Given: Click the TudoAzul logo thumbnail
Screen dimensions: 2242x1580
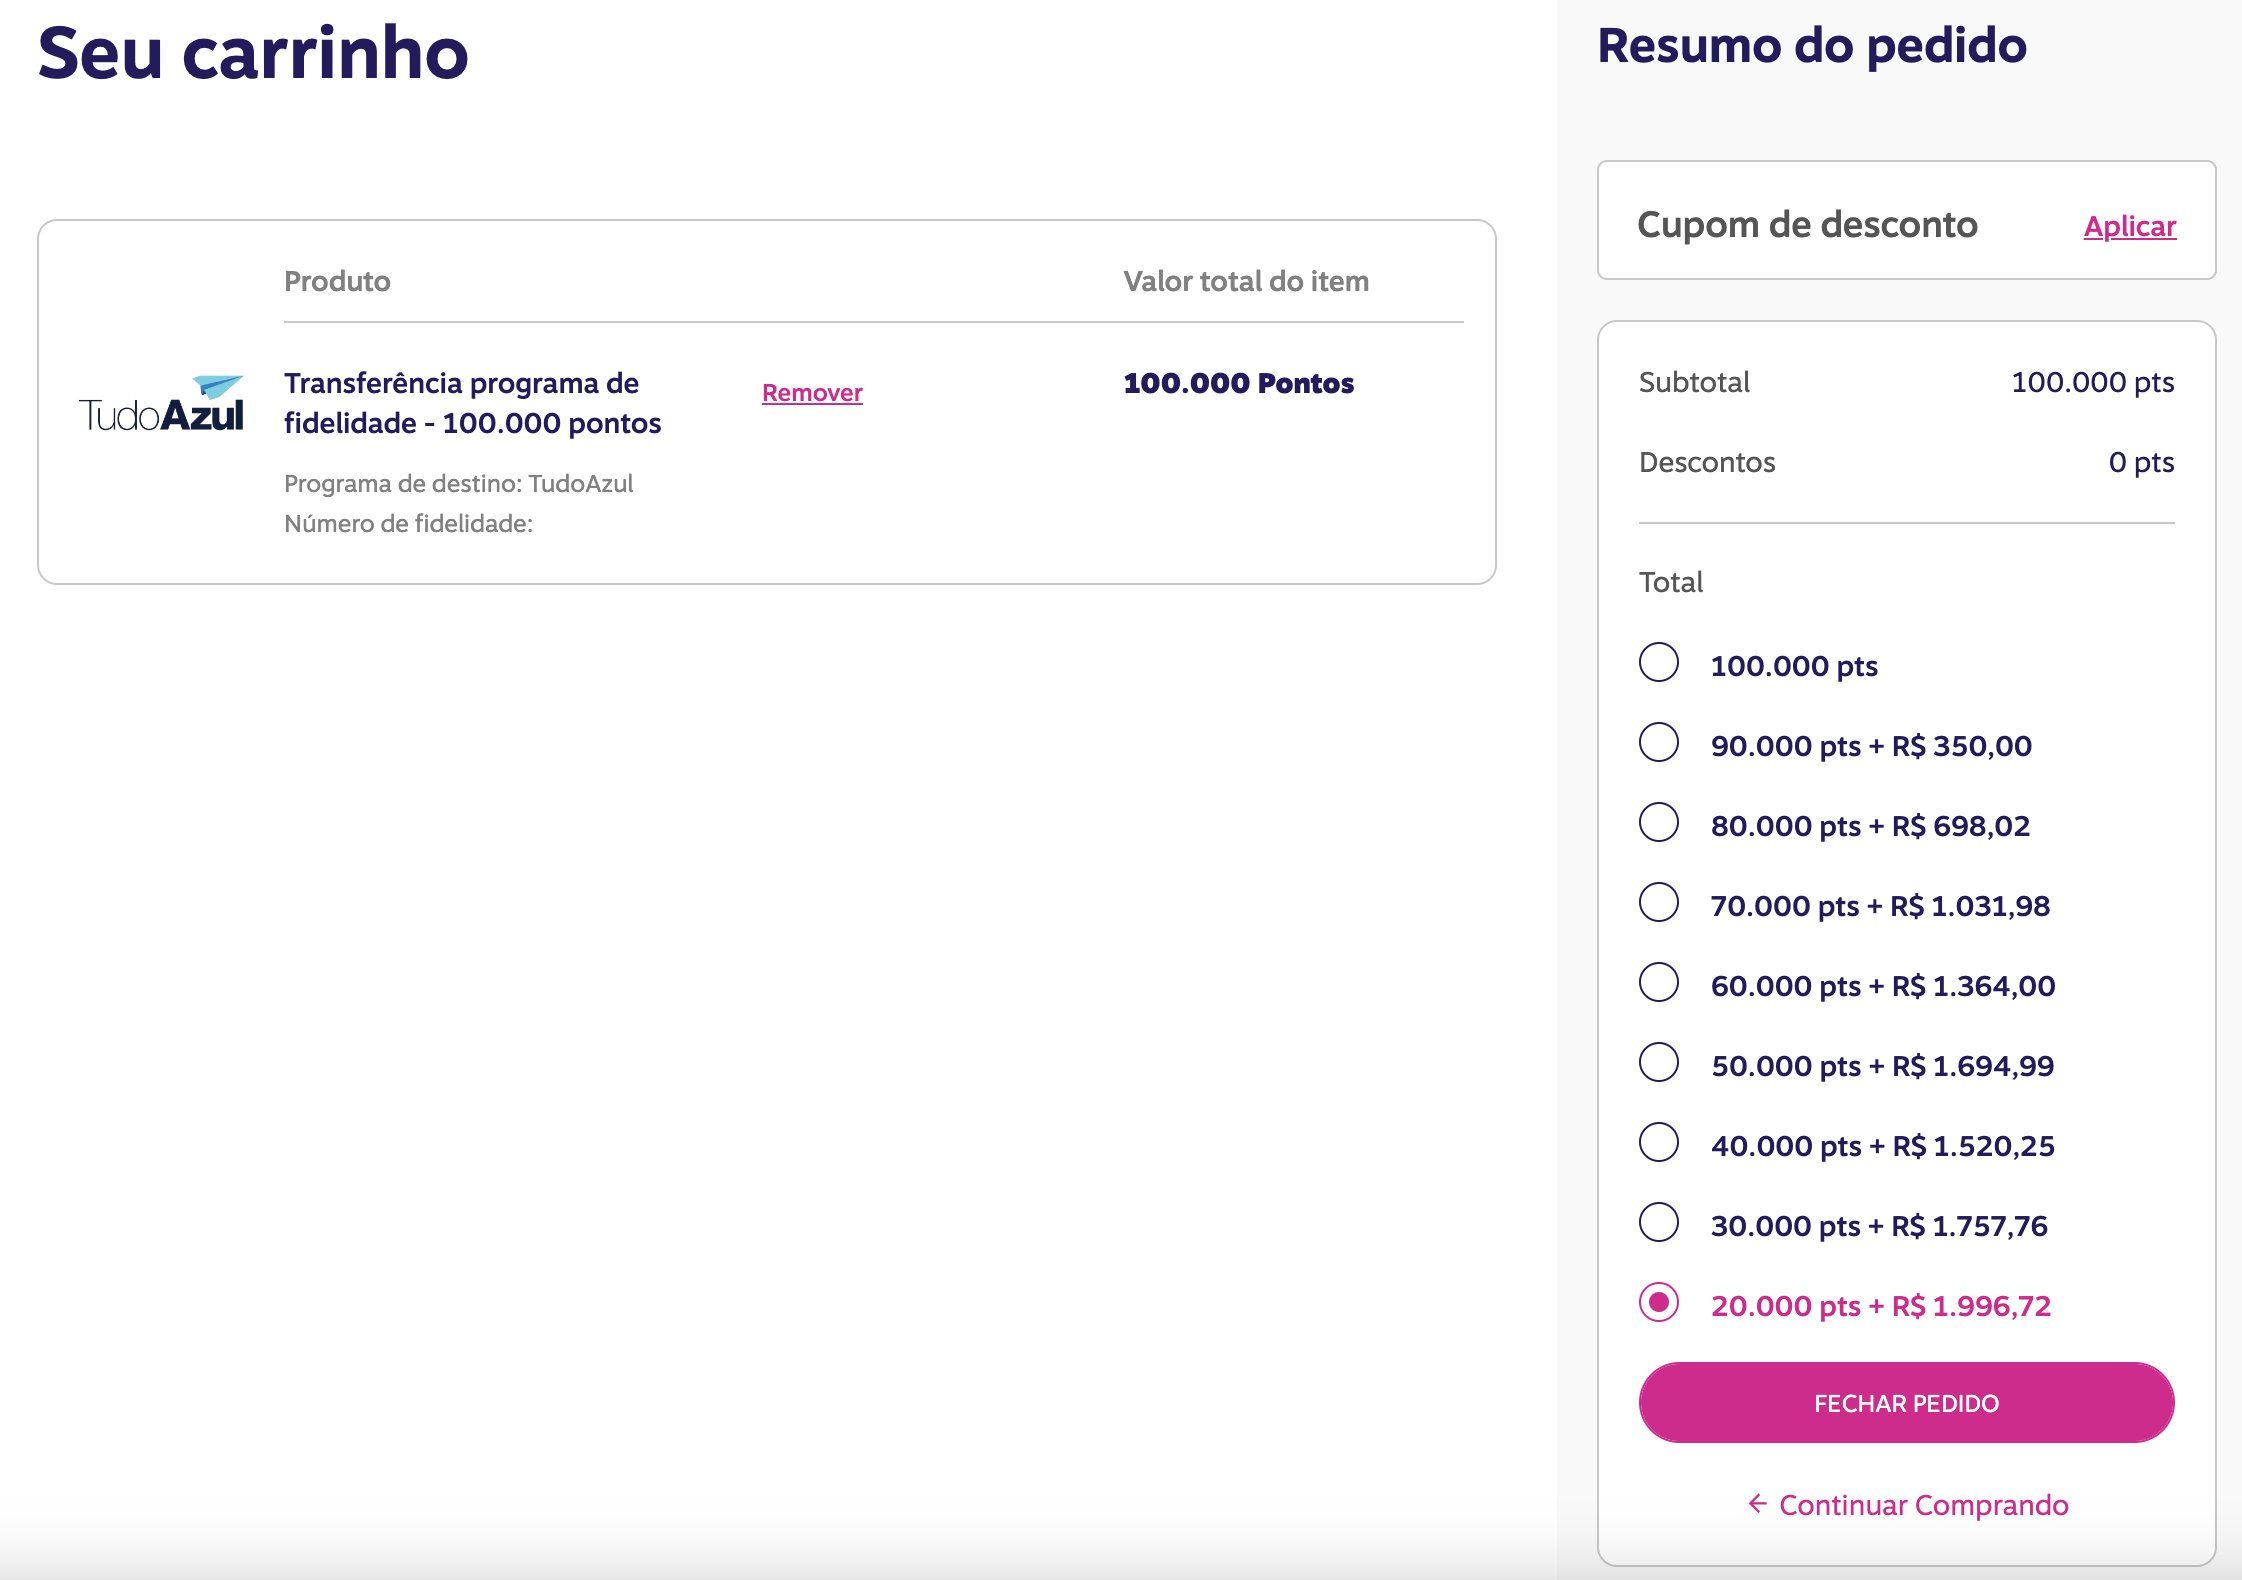Looking at the screenshot, I should click(161, 404).
